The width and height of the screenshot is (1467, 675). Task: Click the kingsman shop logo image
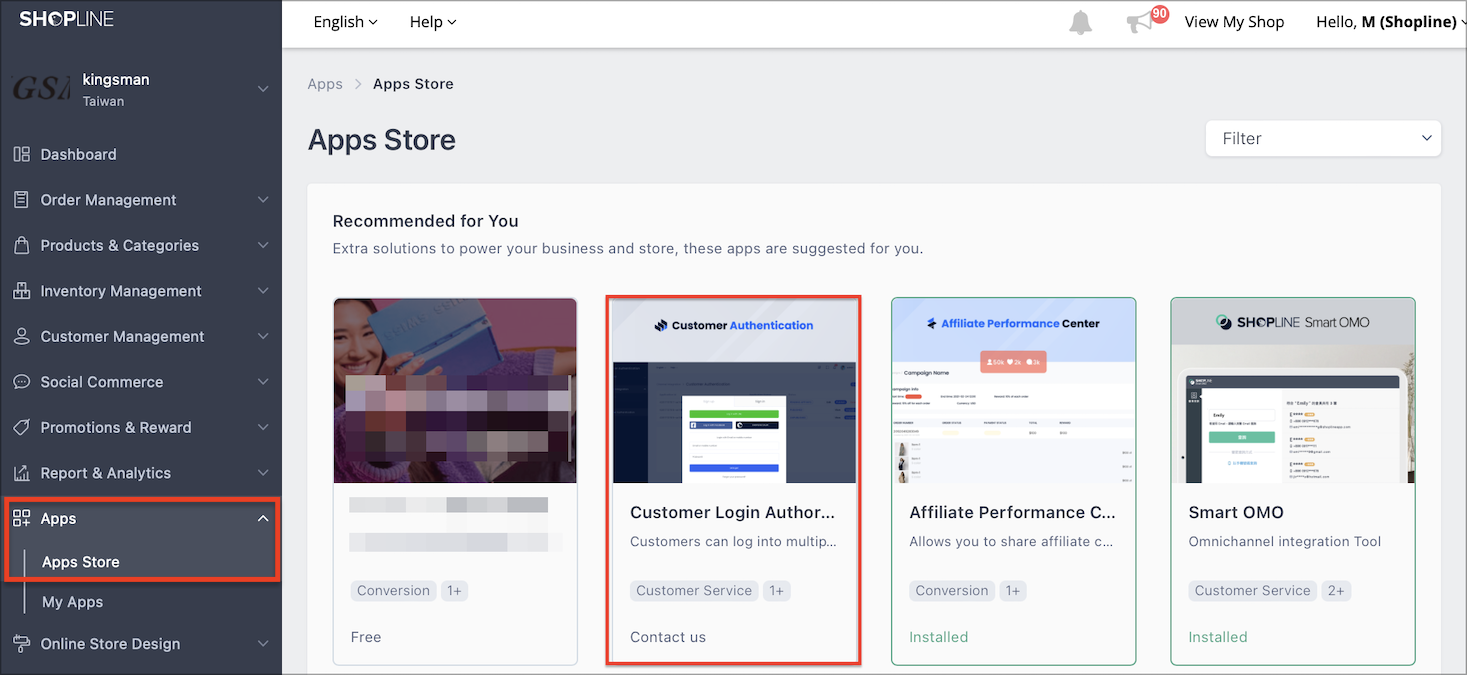click(40, 89)
